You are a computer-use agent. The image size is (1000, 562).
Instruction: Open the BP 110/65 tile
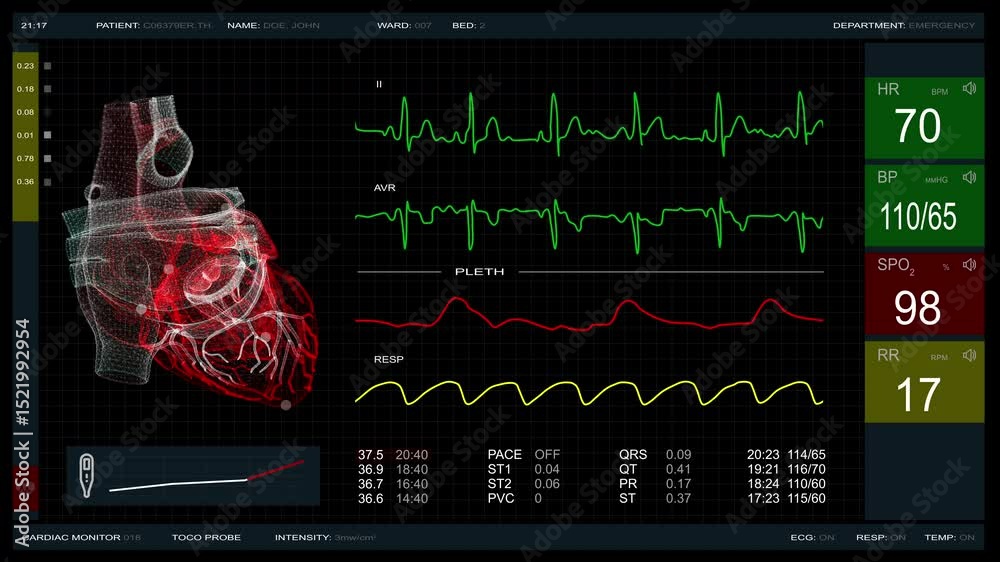pyautogui.click(x=924, y=206)
